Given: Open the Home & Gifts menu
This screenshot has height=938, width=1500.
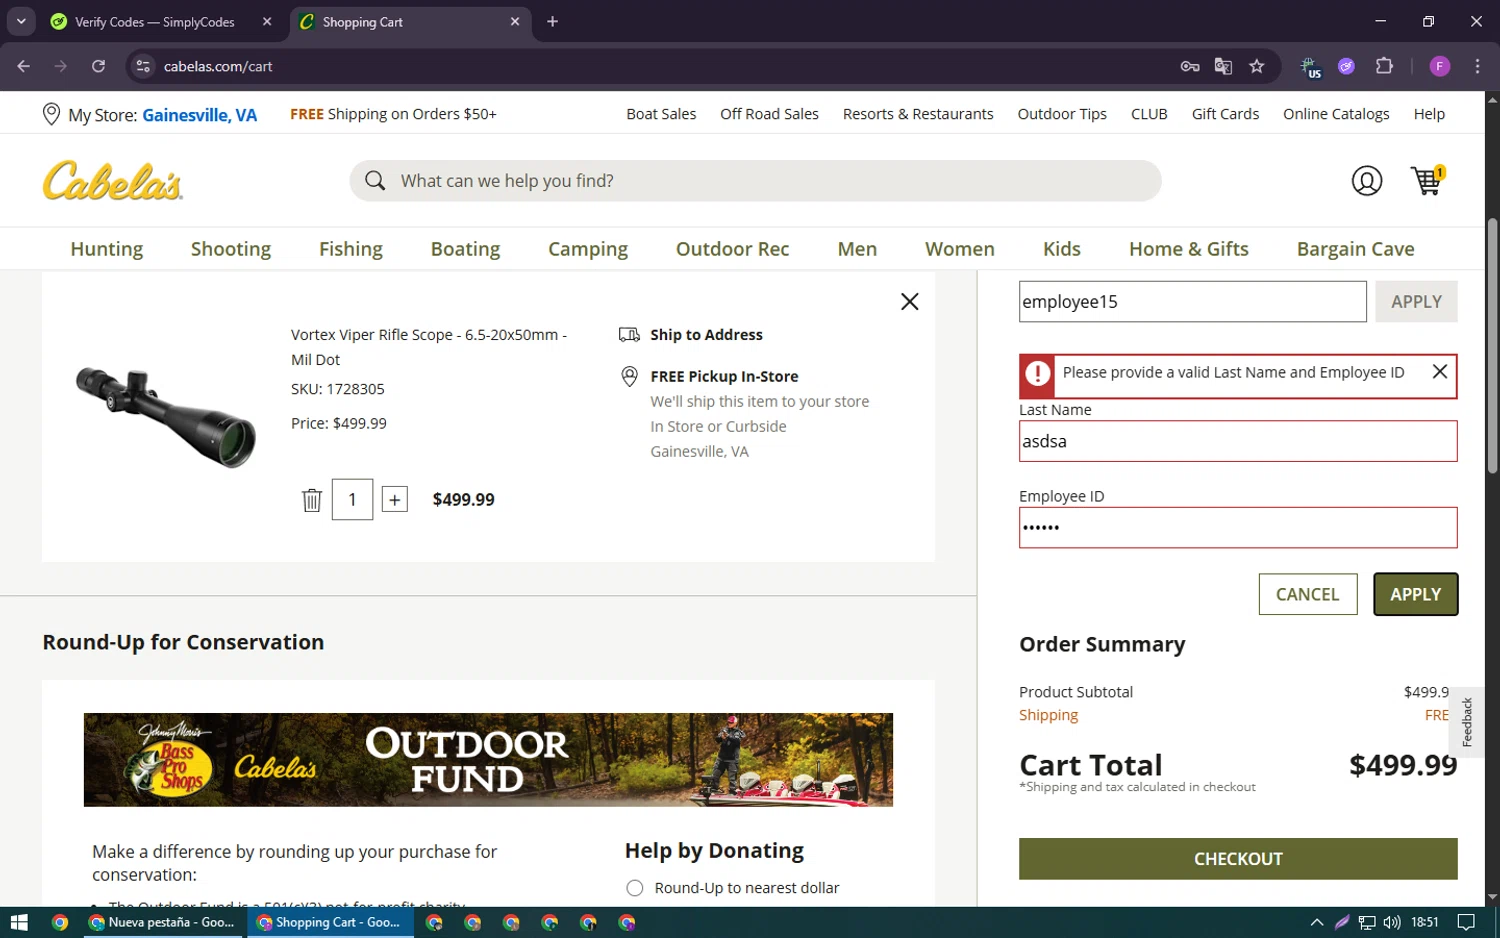Looking at the screenshot, I should click(x=1189, y=249).
